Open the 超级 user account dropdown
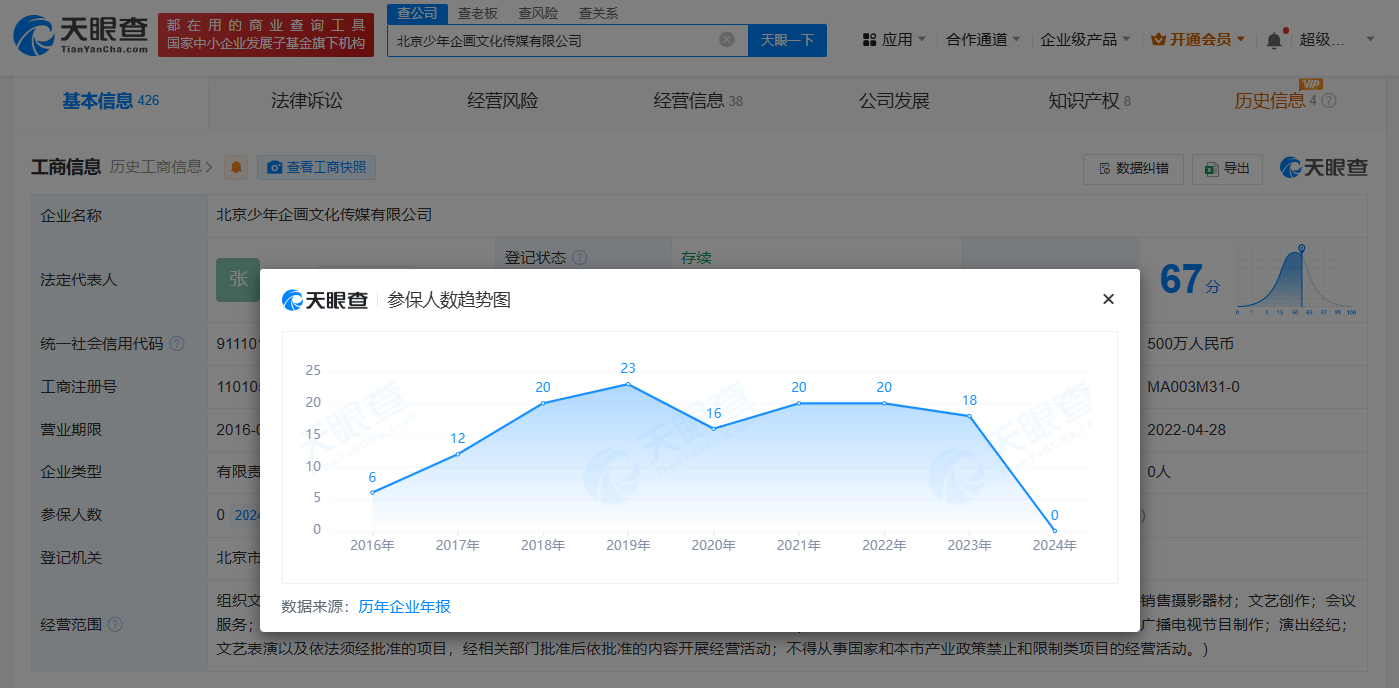Image resolution: width=1399 pixels, height=688 pixels. 1336,40
